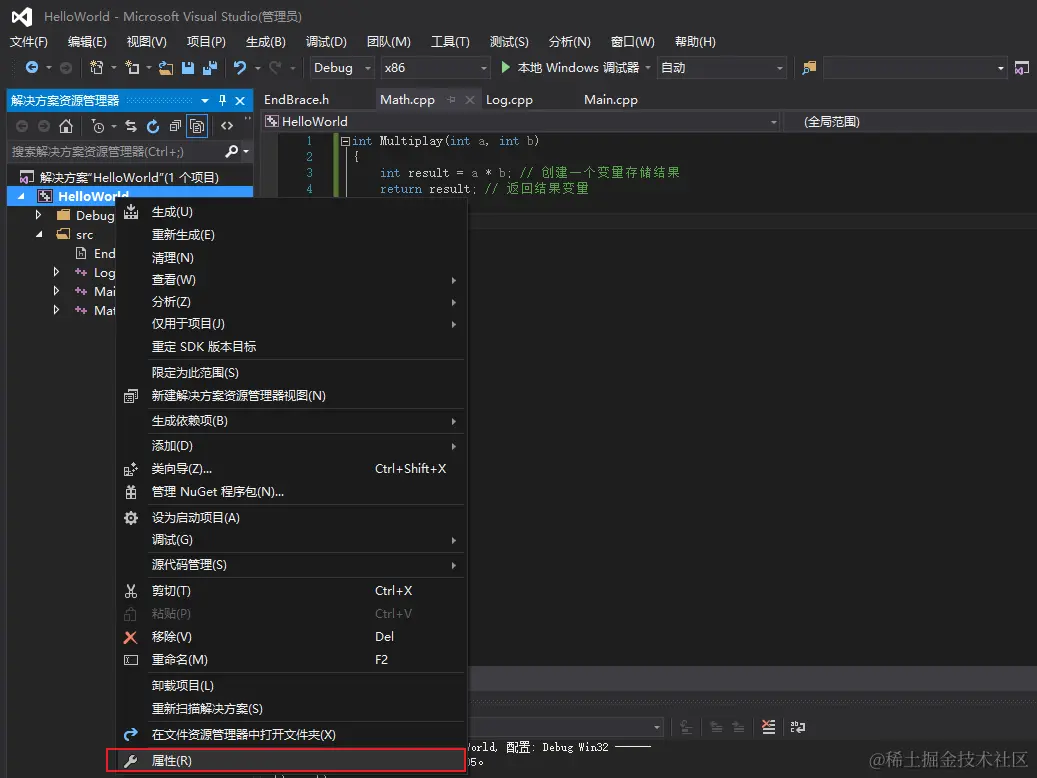Pin the Math.cpp tab
The image size is (1037, 778).
(452, 100)
